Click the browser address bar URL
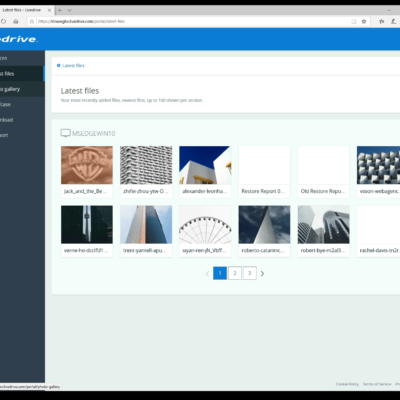This screenshot has width=400, height=400. [x=82, y=21]
